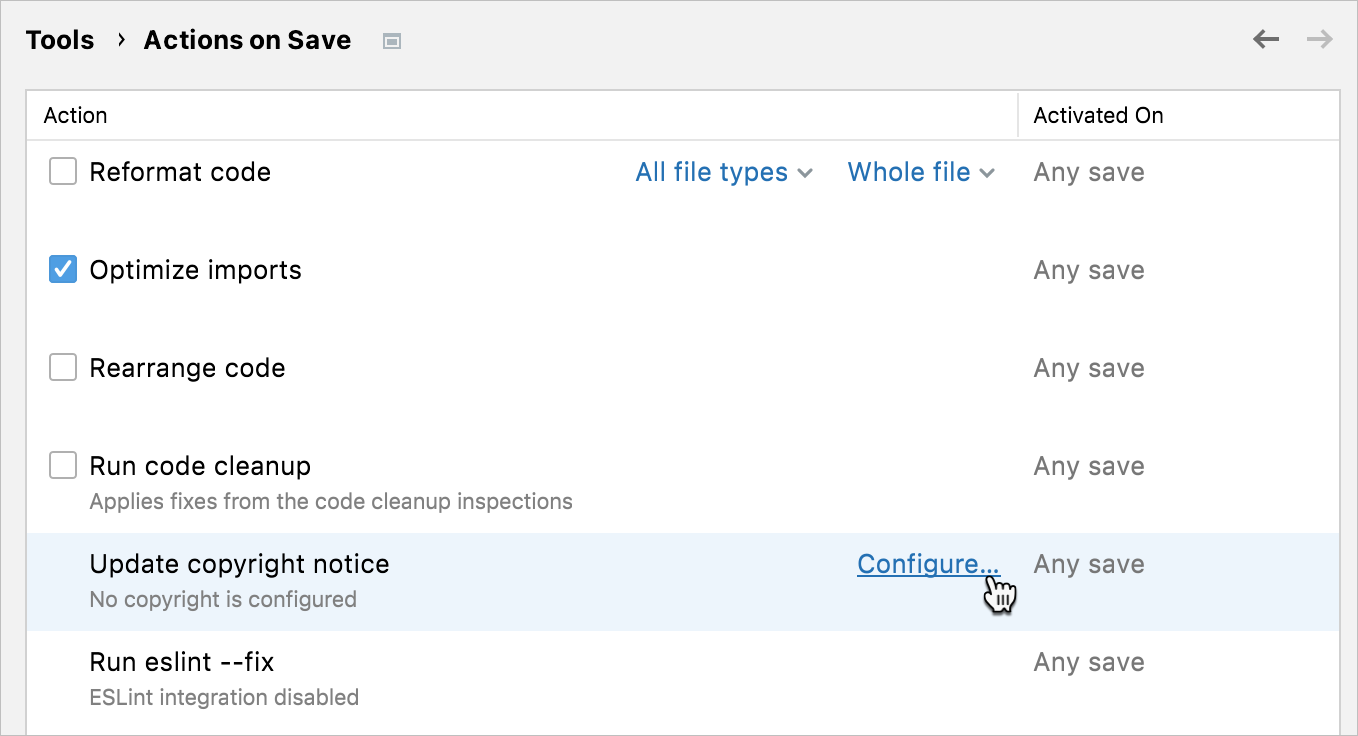1358x736 pixels.
Task: Select the Update copyright notice row
Action: click(x=683, y=581)
